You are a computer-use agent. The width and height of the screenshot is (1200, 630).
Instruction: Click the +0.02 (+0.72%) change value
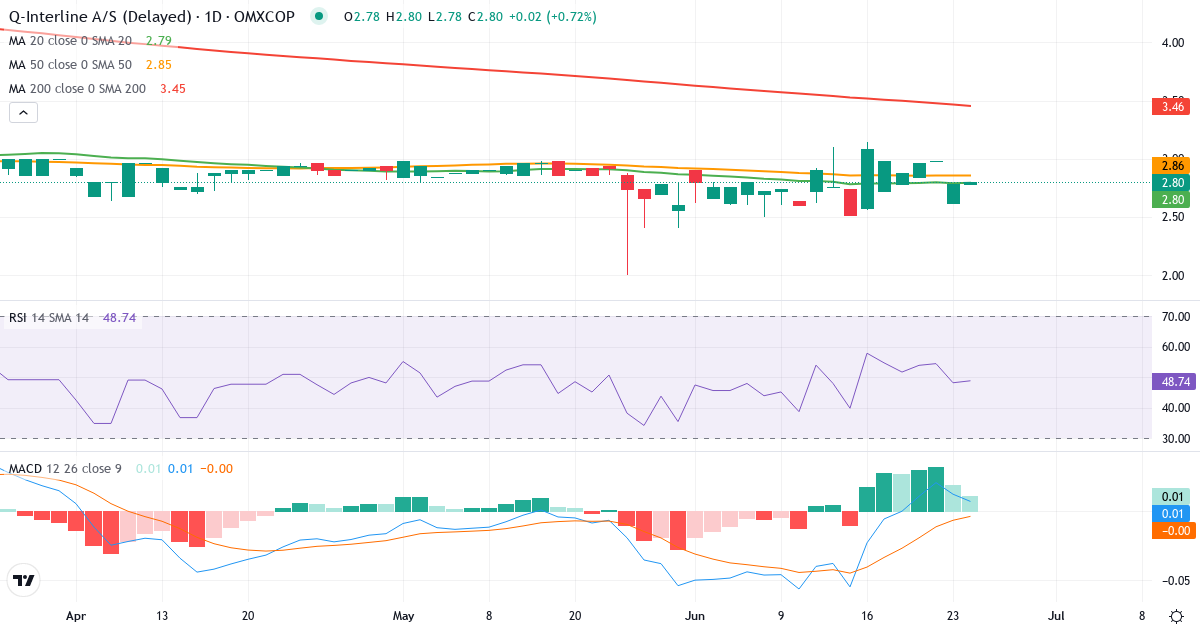tap(551, 17)
